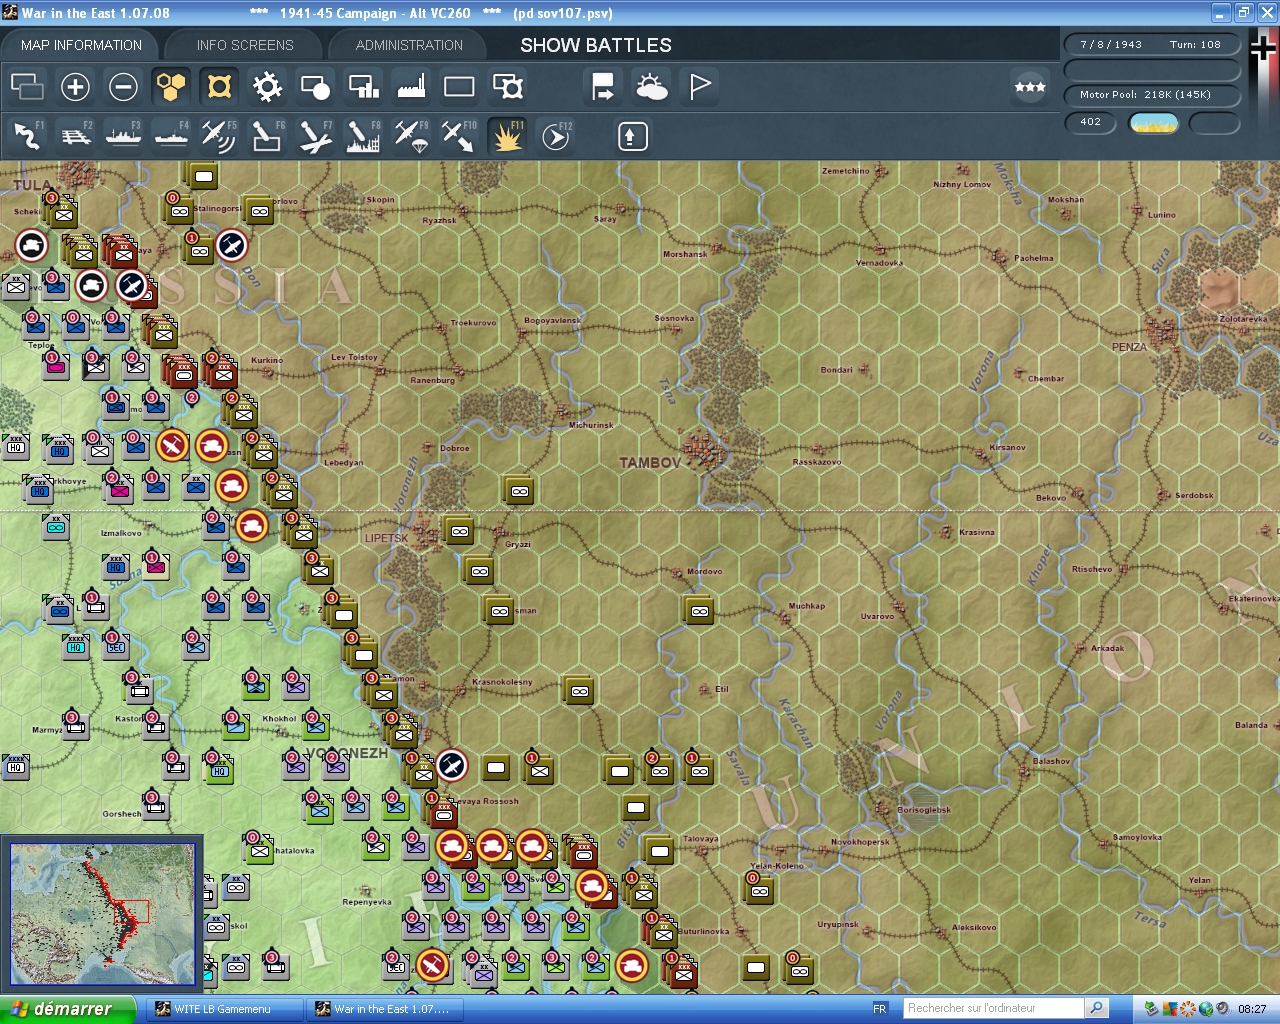Click the screen-with-bars toolbar icon
Image resolution: width=1280 pixels, height=1024 pixels.
363,87
